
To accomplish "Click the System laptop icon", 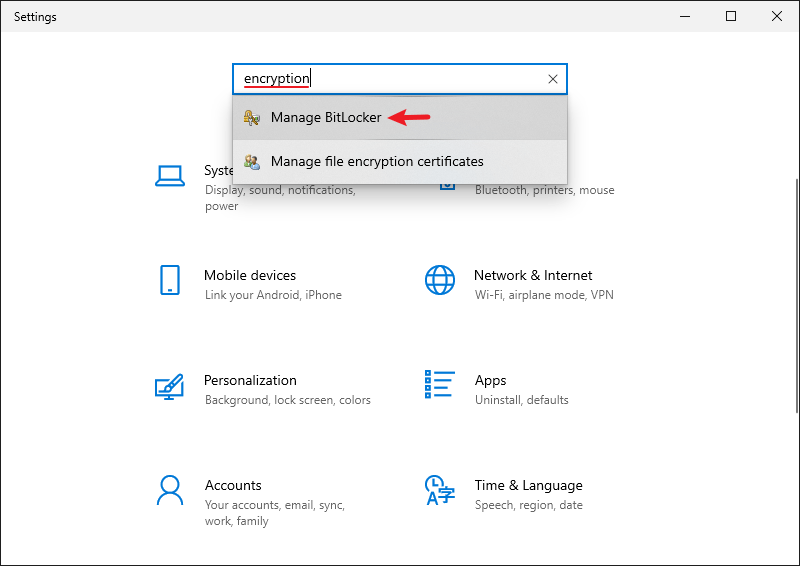I will pyautogui.click(x=170, y=176).
